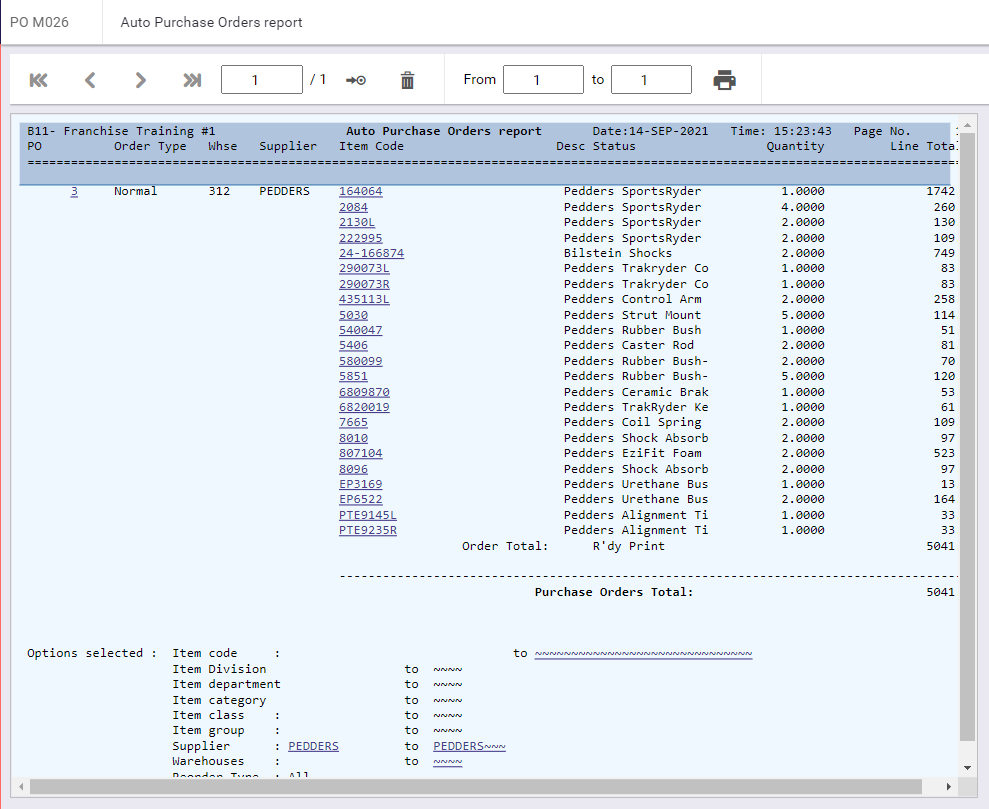This screenshot has width=989, height=809.
Task: Click the 'Date:14-SEP-2021' header text
Action: 650,131
